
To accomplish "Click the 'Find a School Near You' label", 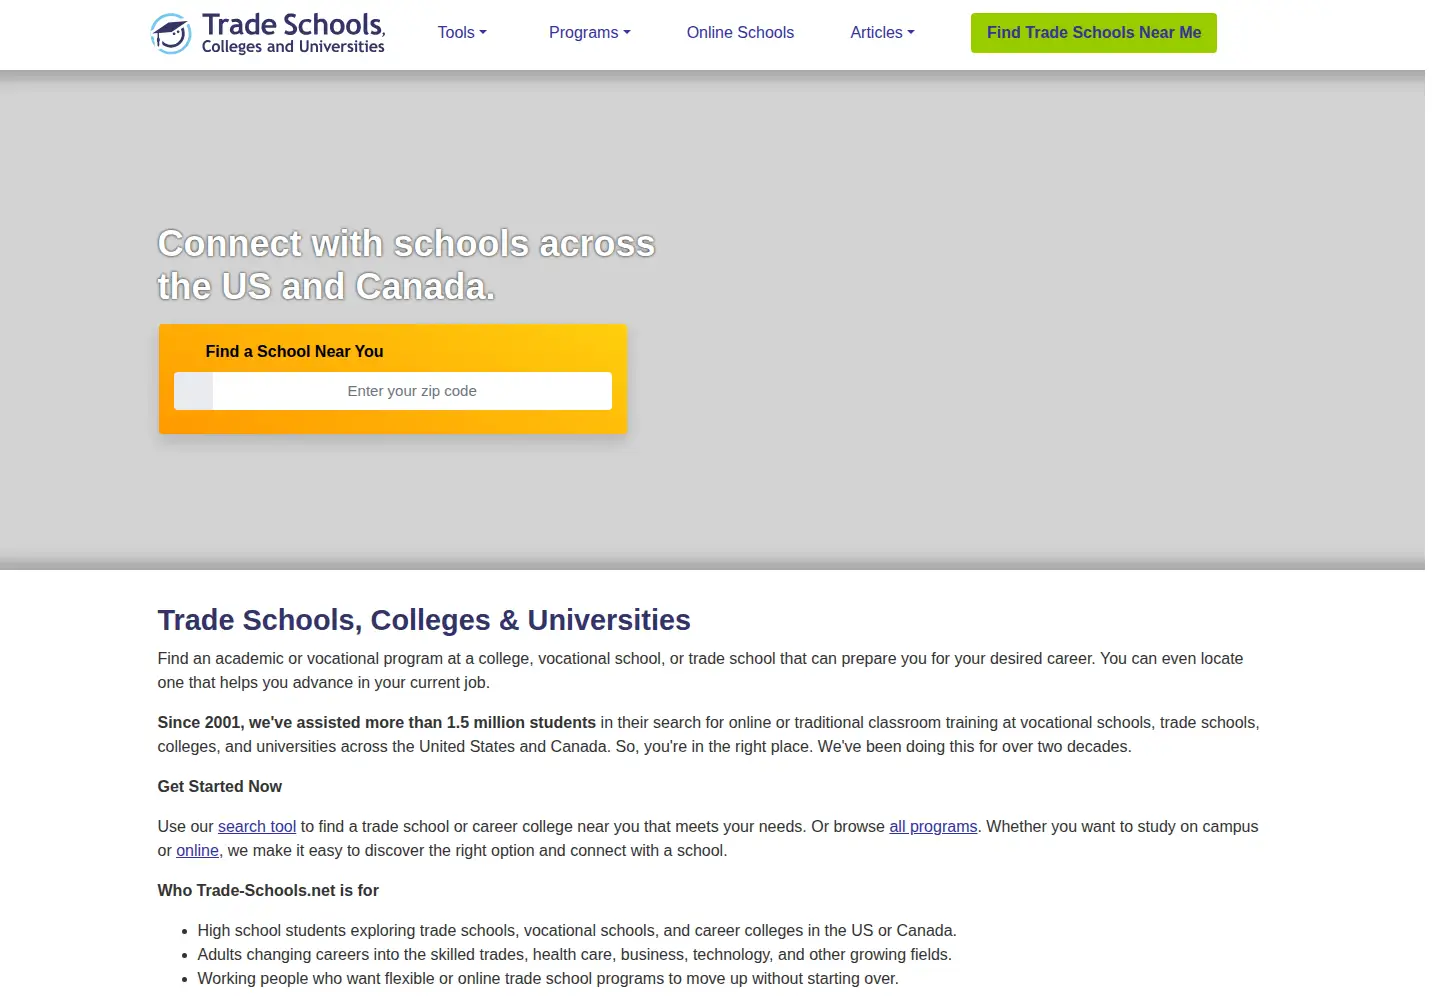I will 294,352.
